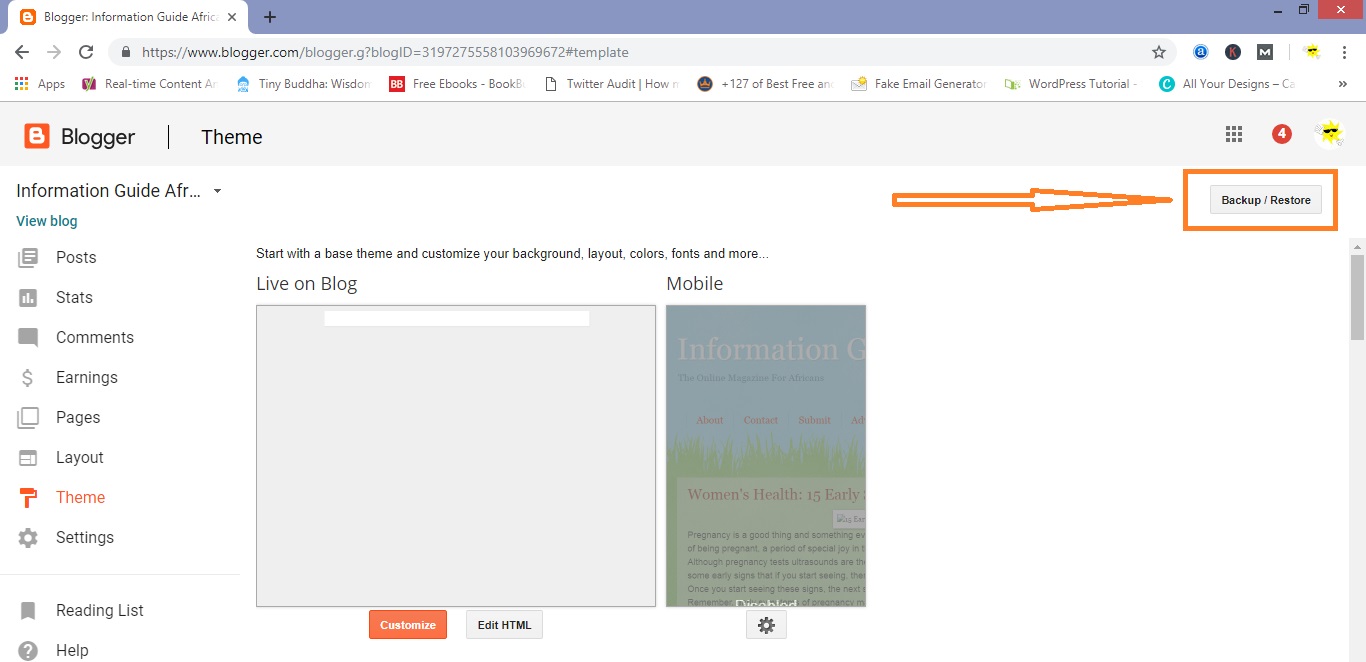This screenshot has height=662, width=1366.
Task: Open the Layout section
Action: (80, 458)
